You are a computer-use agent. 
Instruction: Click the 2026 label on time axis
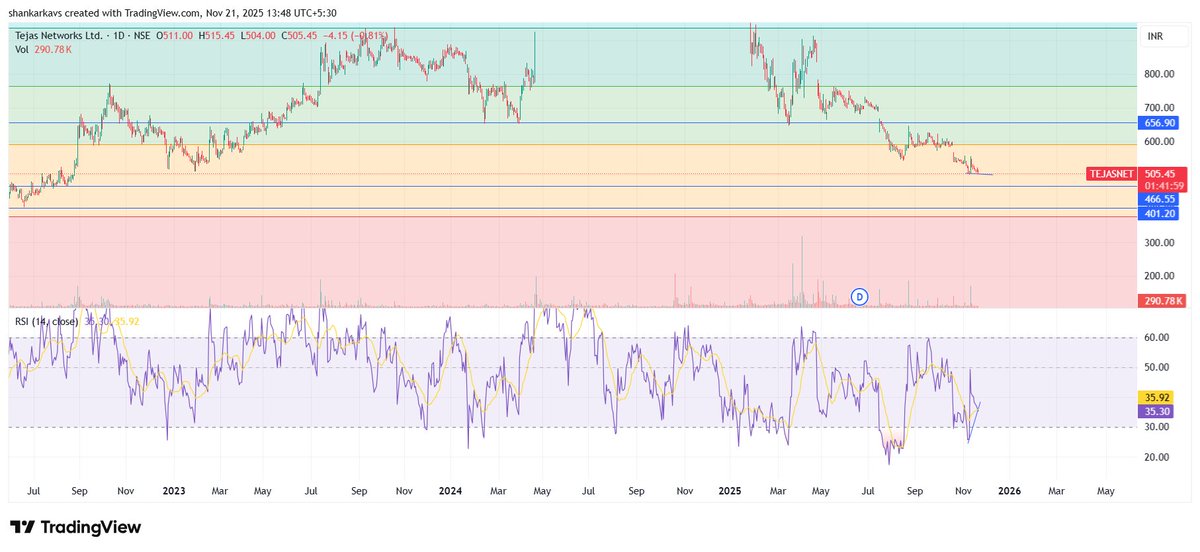1008,492
